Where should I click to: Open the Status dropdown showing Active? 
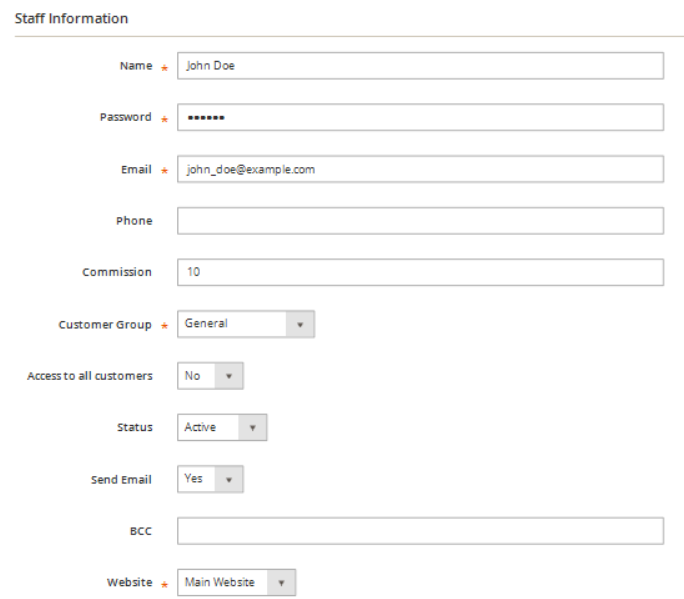click(x=222, y=427)
